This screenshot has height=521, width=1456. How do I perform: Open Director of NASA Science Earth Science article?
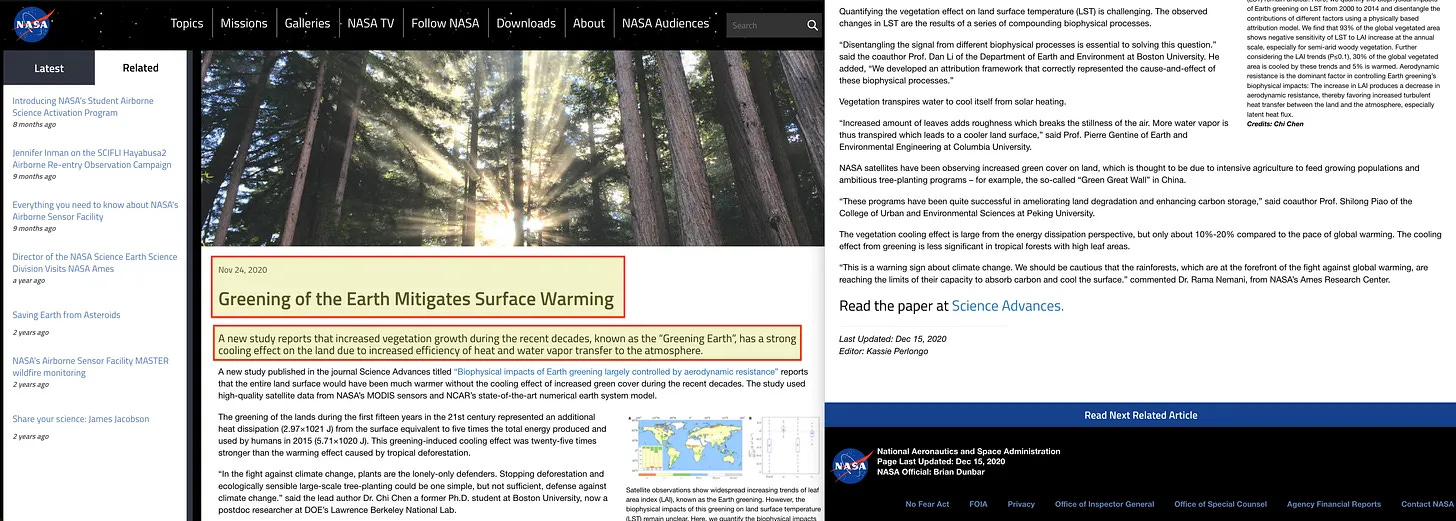click(94, 263)
